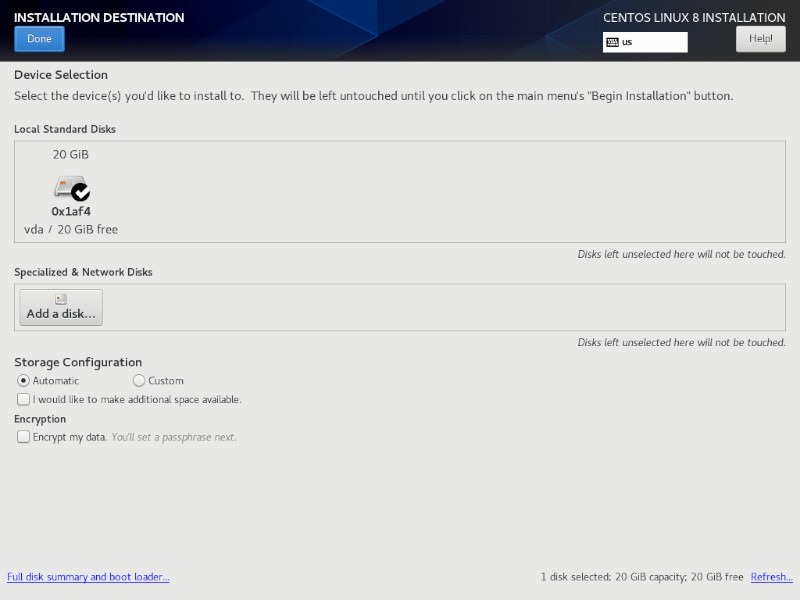The image size is (800, 600).
Task: Click the Refresh link at bottom right
Action: [770, 577]
